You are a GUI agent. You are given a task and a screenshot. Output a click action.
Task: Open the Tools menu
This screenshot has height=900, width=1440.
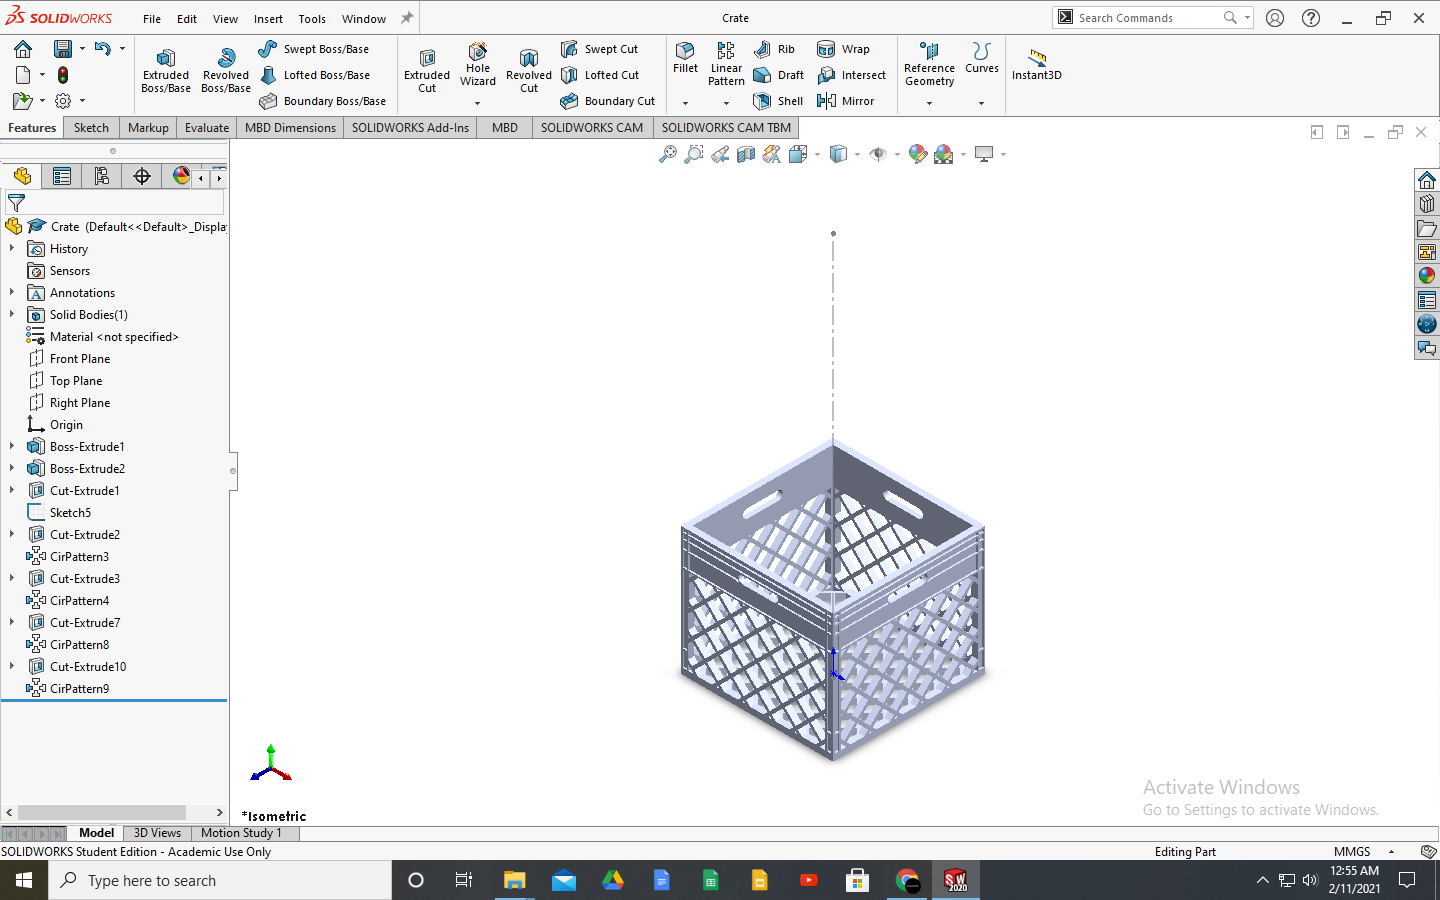tap(312, 19)
